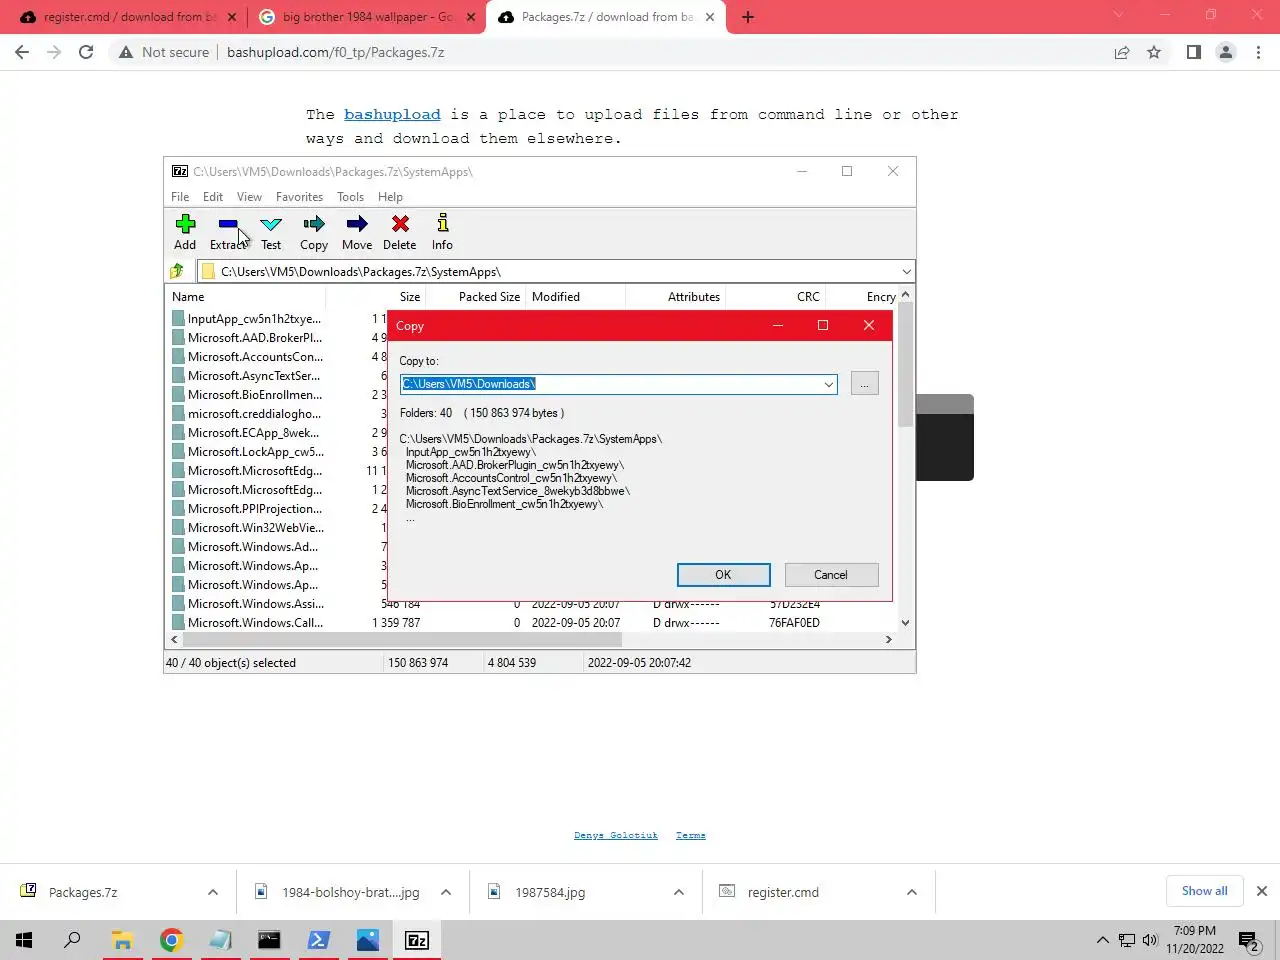Click 7-Zip vertical scrollbar thumb
This screenshot has width=1280, height=960.
905,364
